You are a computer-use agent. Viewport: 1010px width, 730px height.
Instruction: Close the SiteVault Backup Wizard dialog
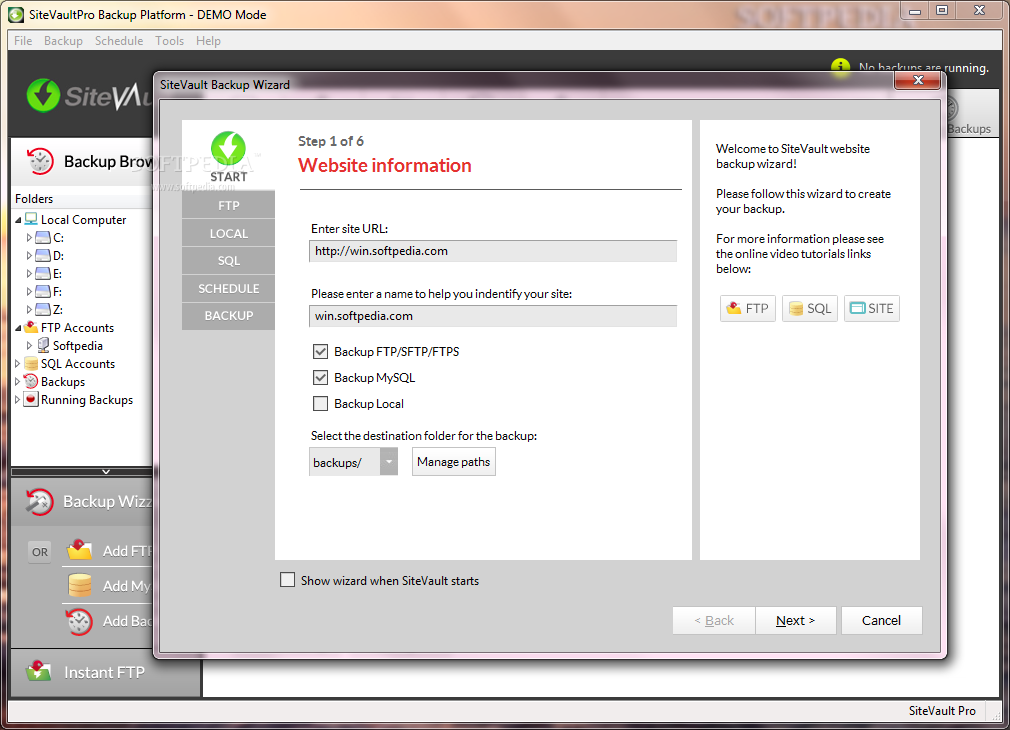pos(919,80)
